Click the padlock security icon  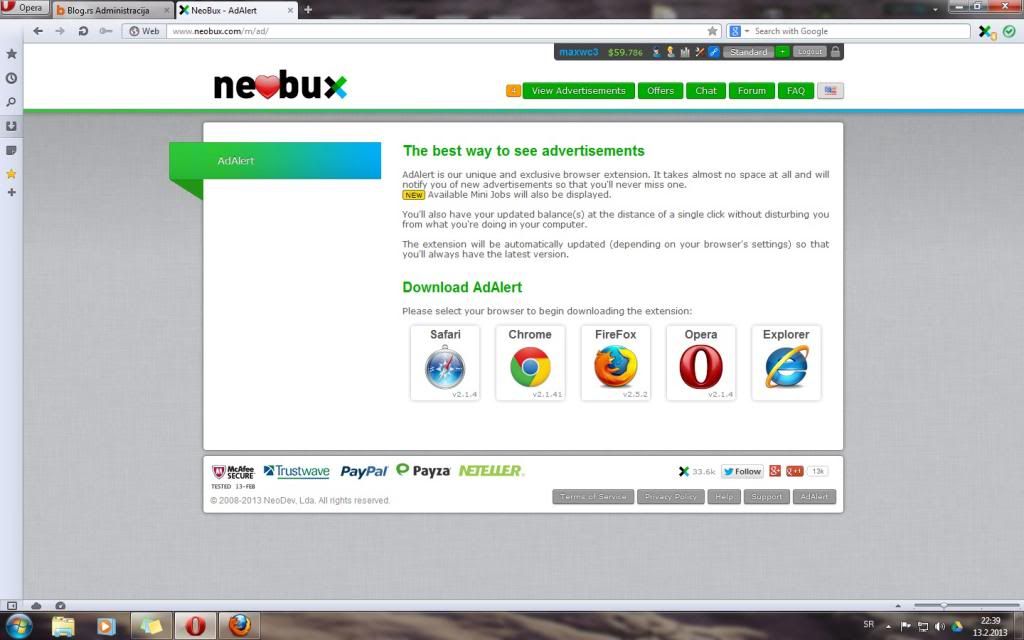click(x=835, y=52)
